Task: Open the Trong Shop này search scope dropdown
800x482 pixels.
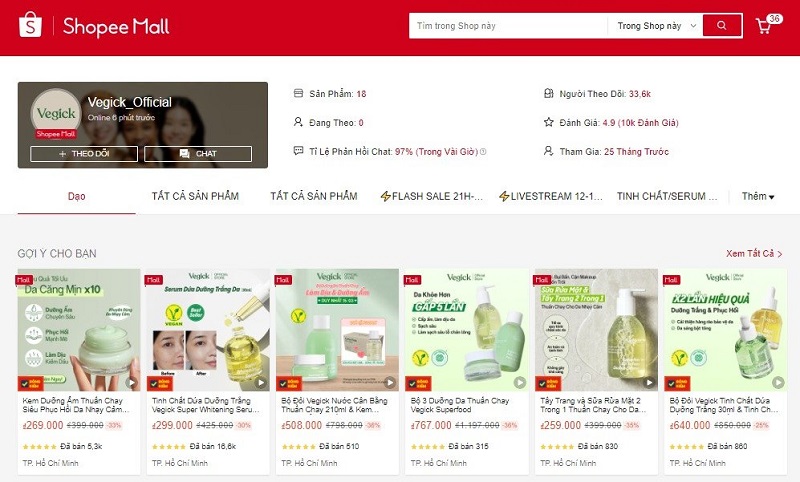Action: pos(656,26)
